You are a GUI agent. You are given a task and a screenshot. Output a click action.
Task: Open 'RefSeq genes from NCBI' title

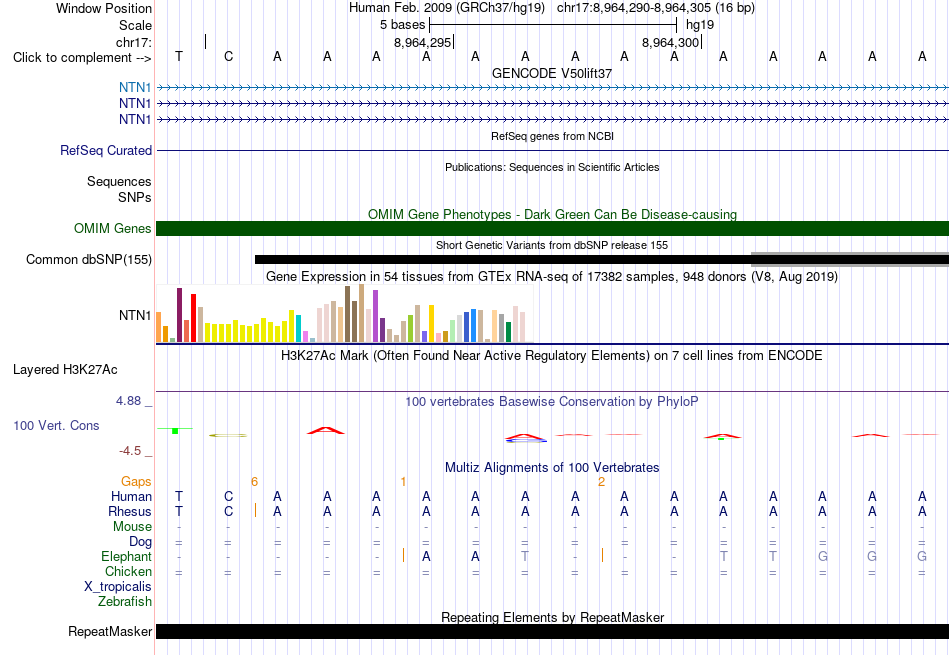[552, 136]
